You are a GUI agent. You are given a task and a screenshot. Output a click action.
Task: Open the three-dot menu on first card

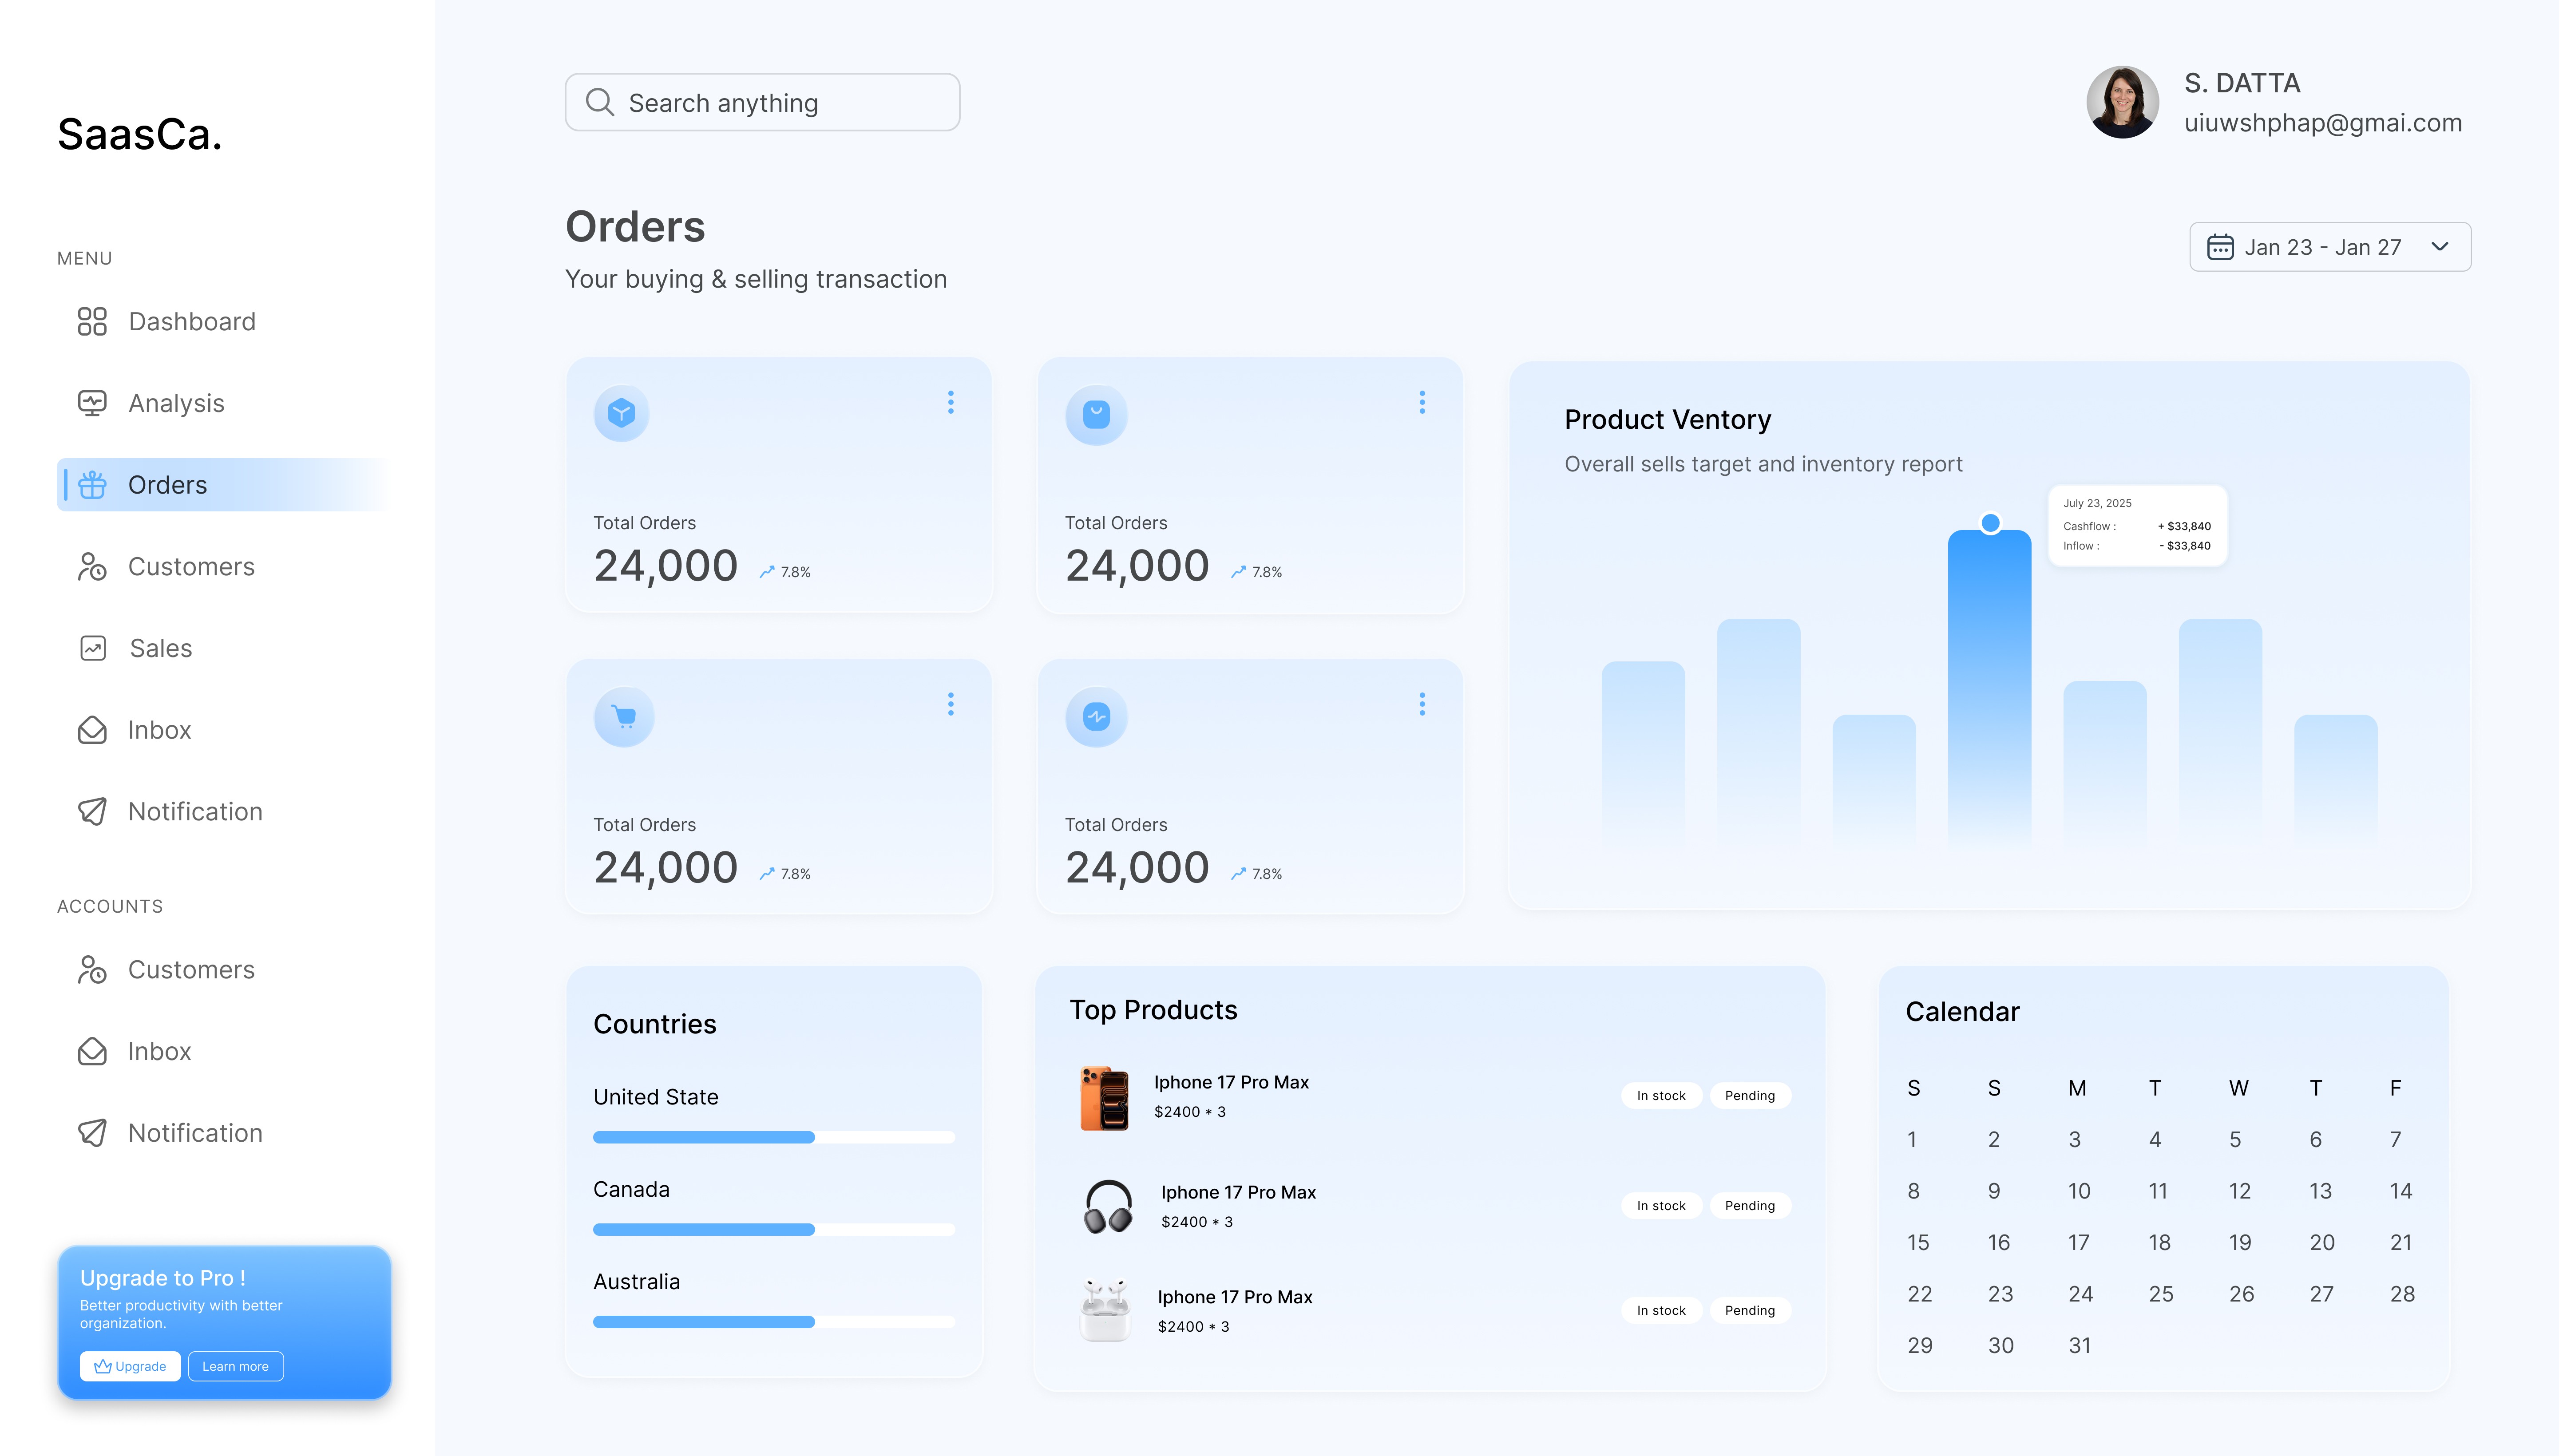950,402
